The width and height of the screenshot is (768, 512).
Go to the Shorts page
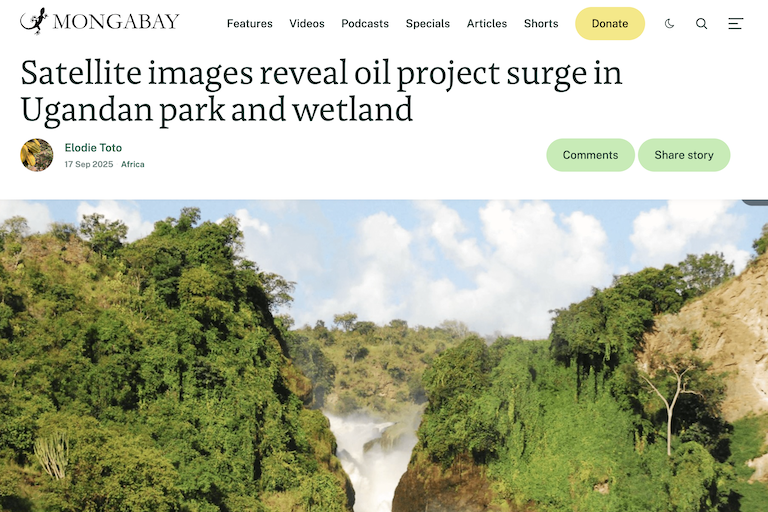point(541,24)
